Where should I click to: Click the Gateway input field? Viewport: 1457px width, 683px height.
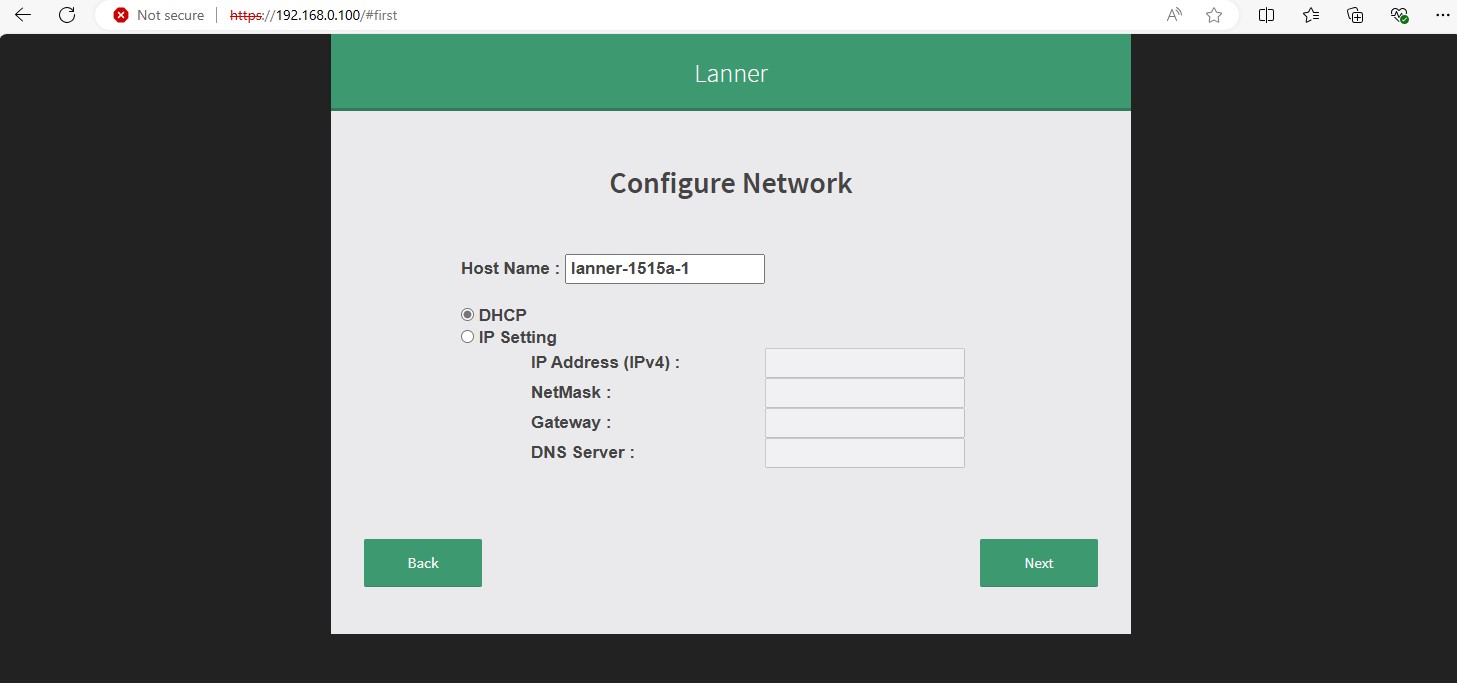tap(865, 423)
